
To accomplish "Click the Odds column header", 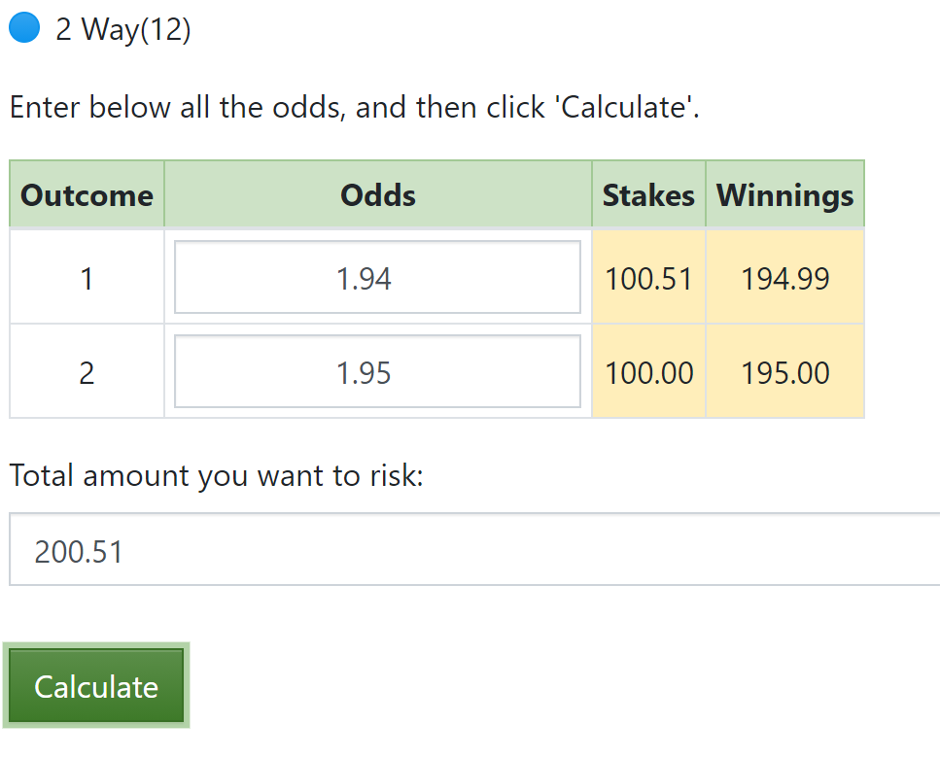I will [378, 194].
